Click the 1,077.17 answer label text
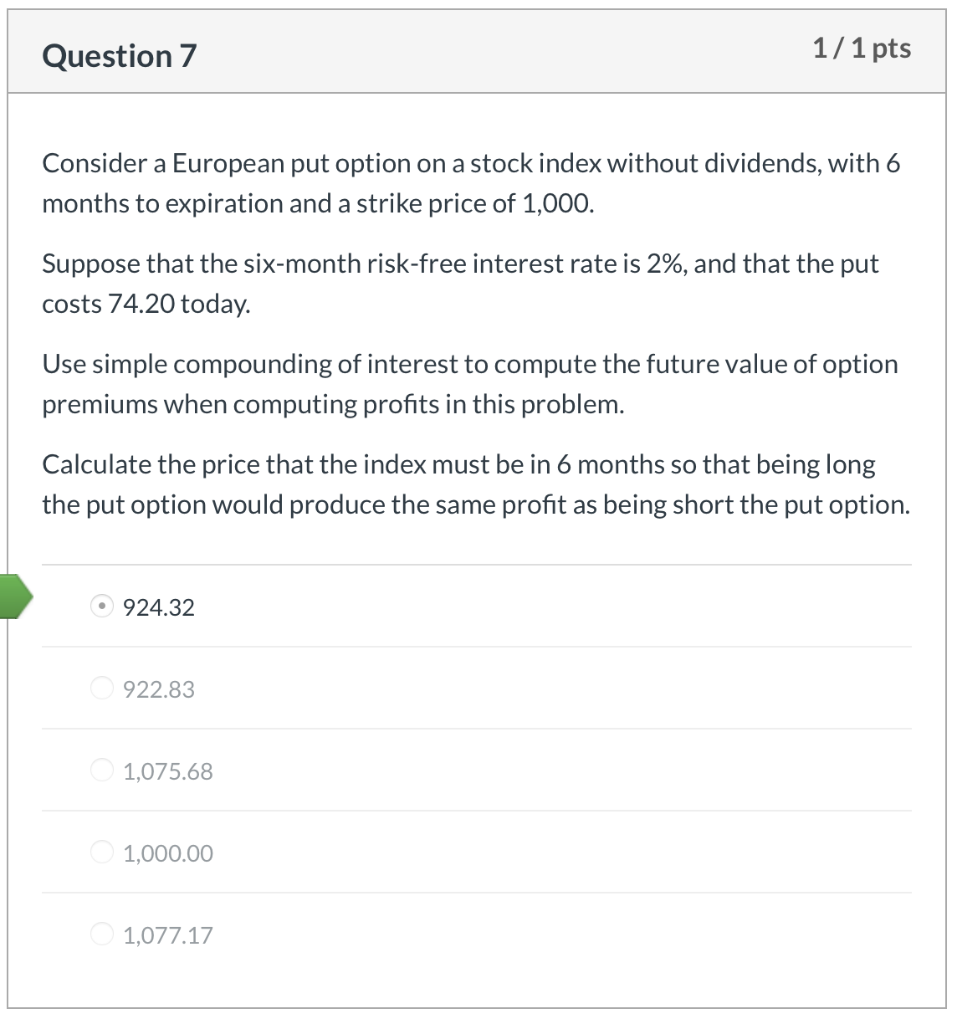This screenshot has width=957, height=1024. [168, 935]
